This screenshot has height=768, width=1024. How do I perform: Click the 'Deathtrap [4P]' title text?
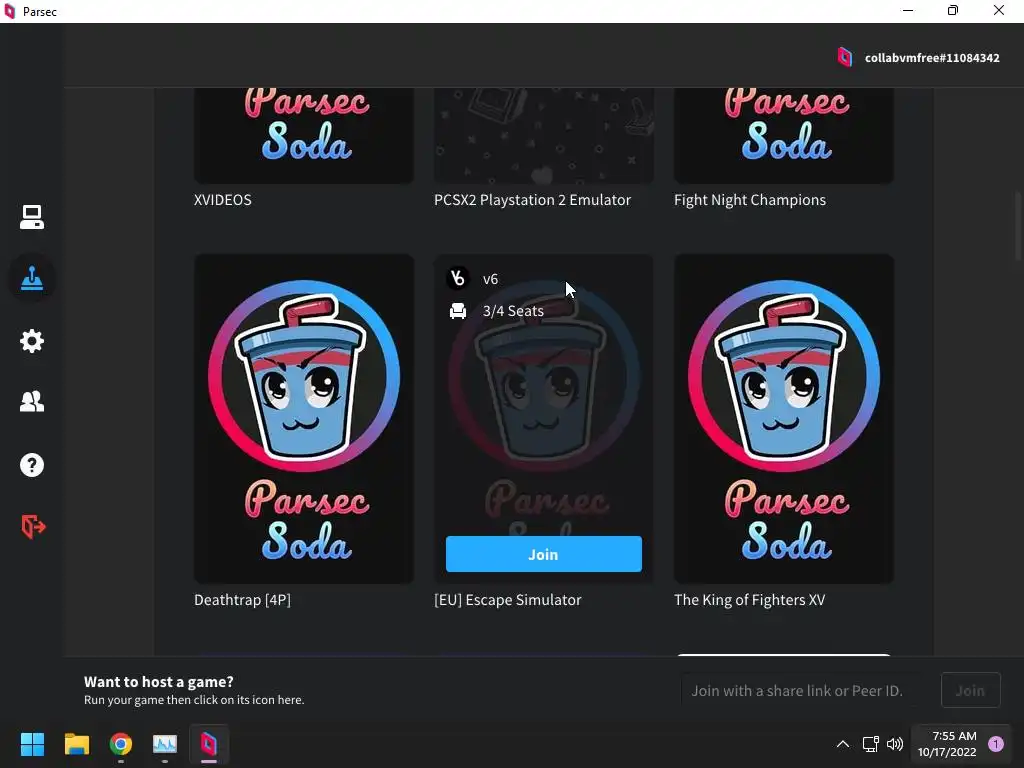pos(242,600)
